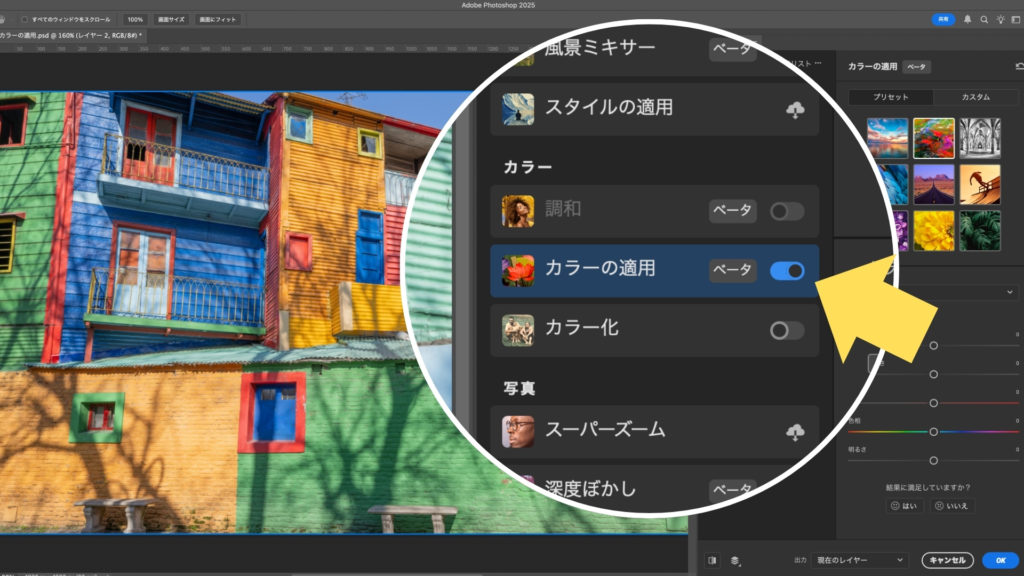The image size is (1024, 576).
Task: Check すべてのウィンドウをスクロール option
Action: pos(25,19)
